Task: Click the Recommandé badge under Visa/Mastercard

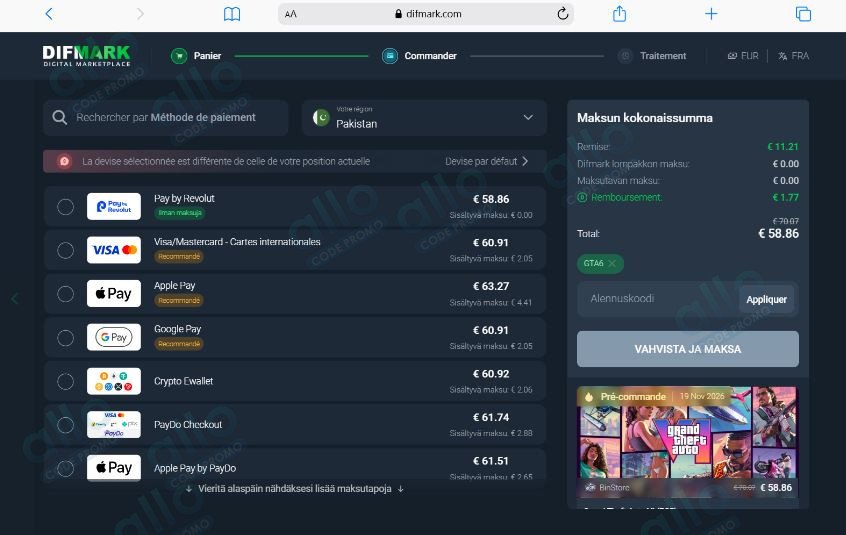Action: coord(179,257)
